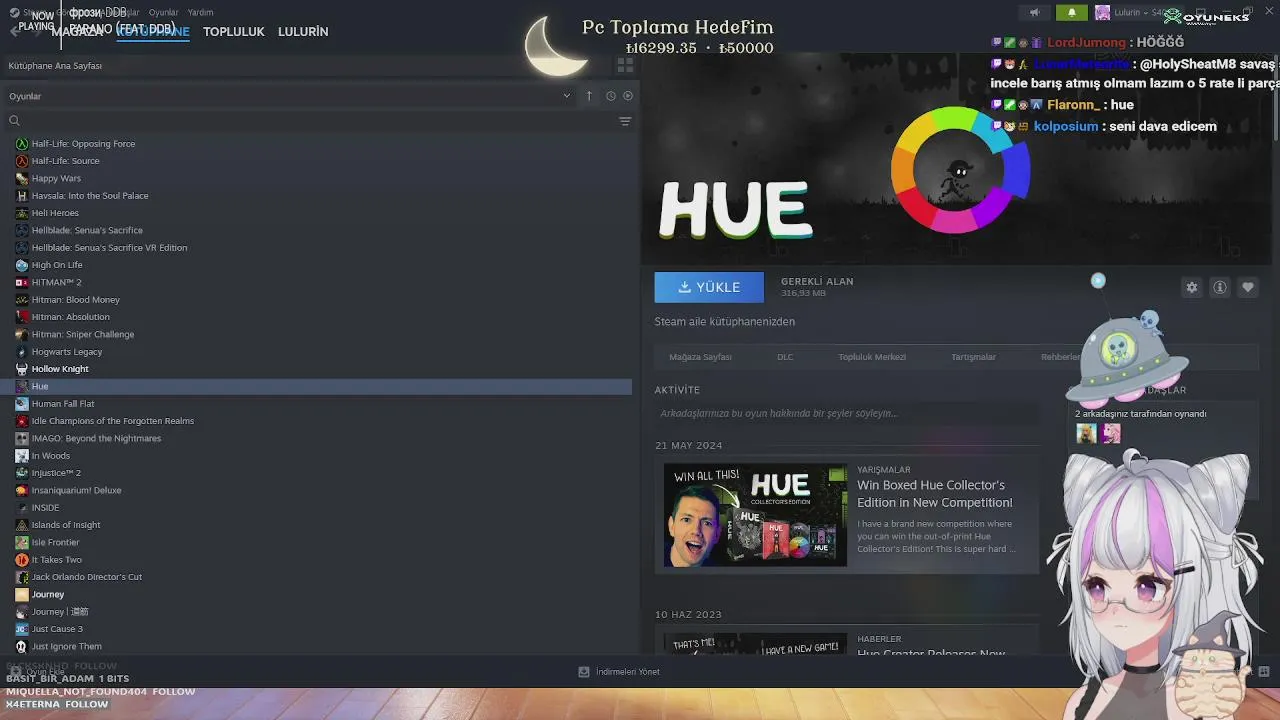Click the HITMAN 2 game icon

pos(22,282)
